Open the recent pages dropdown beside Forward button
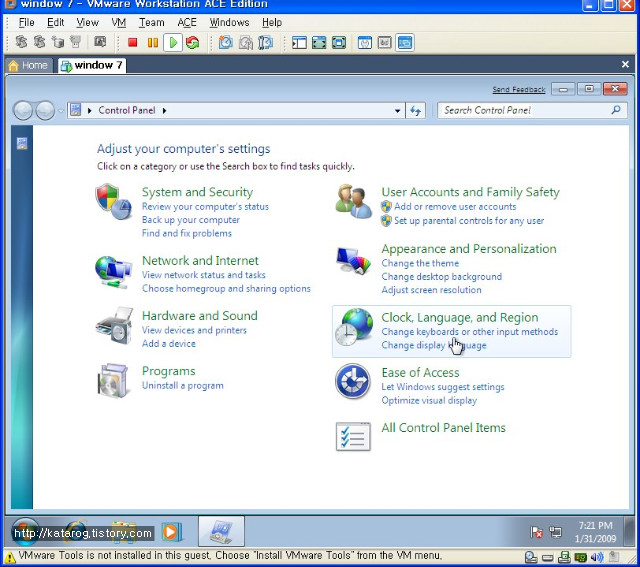The image size is (640, 567). 61,111
